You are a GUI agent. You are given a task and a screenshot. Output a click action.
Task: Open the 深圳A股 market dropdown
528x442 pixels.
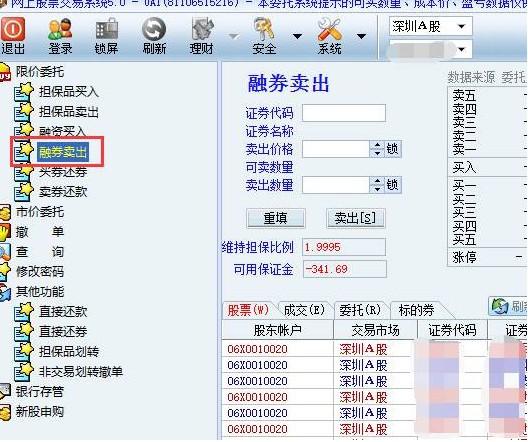(431, 26)
